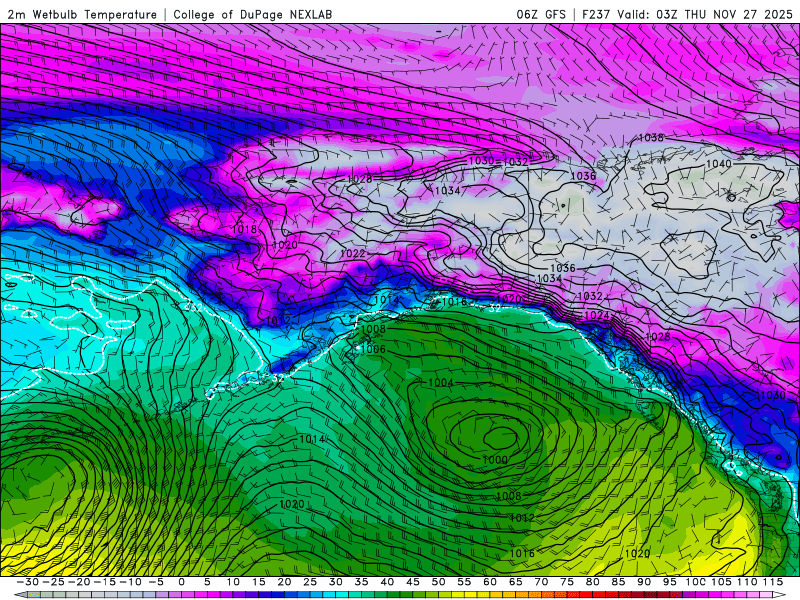Click the -20 value on the color scale
This screenshot has width=800, height=600.
point(79,582)
